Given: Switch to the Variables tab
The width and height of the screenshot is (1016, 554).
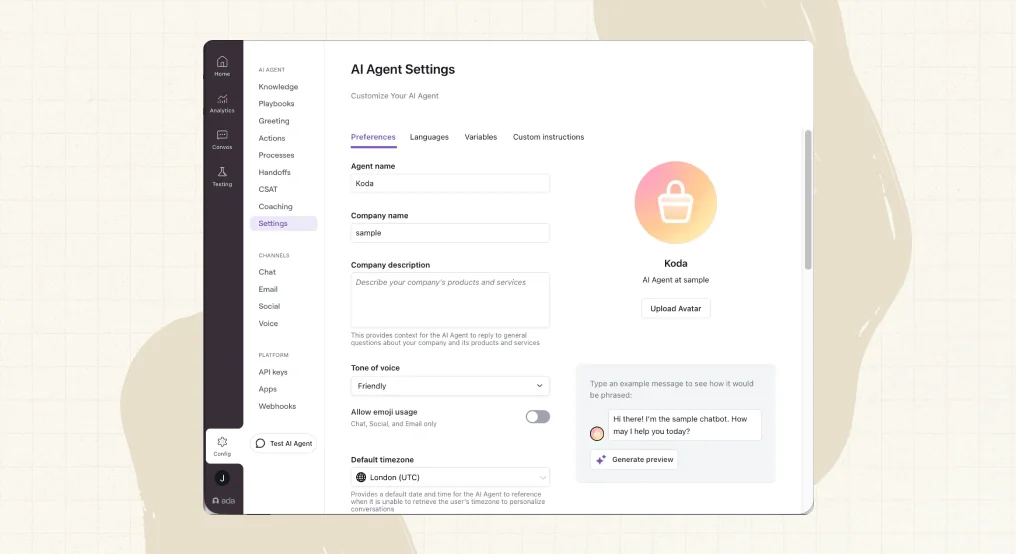Looking at the screenshot, I should tap(481, 137).
